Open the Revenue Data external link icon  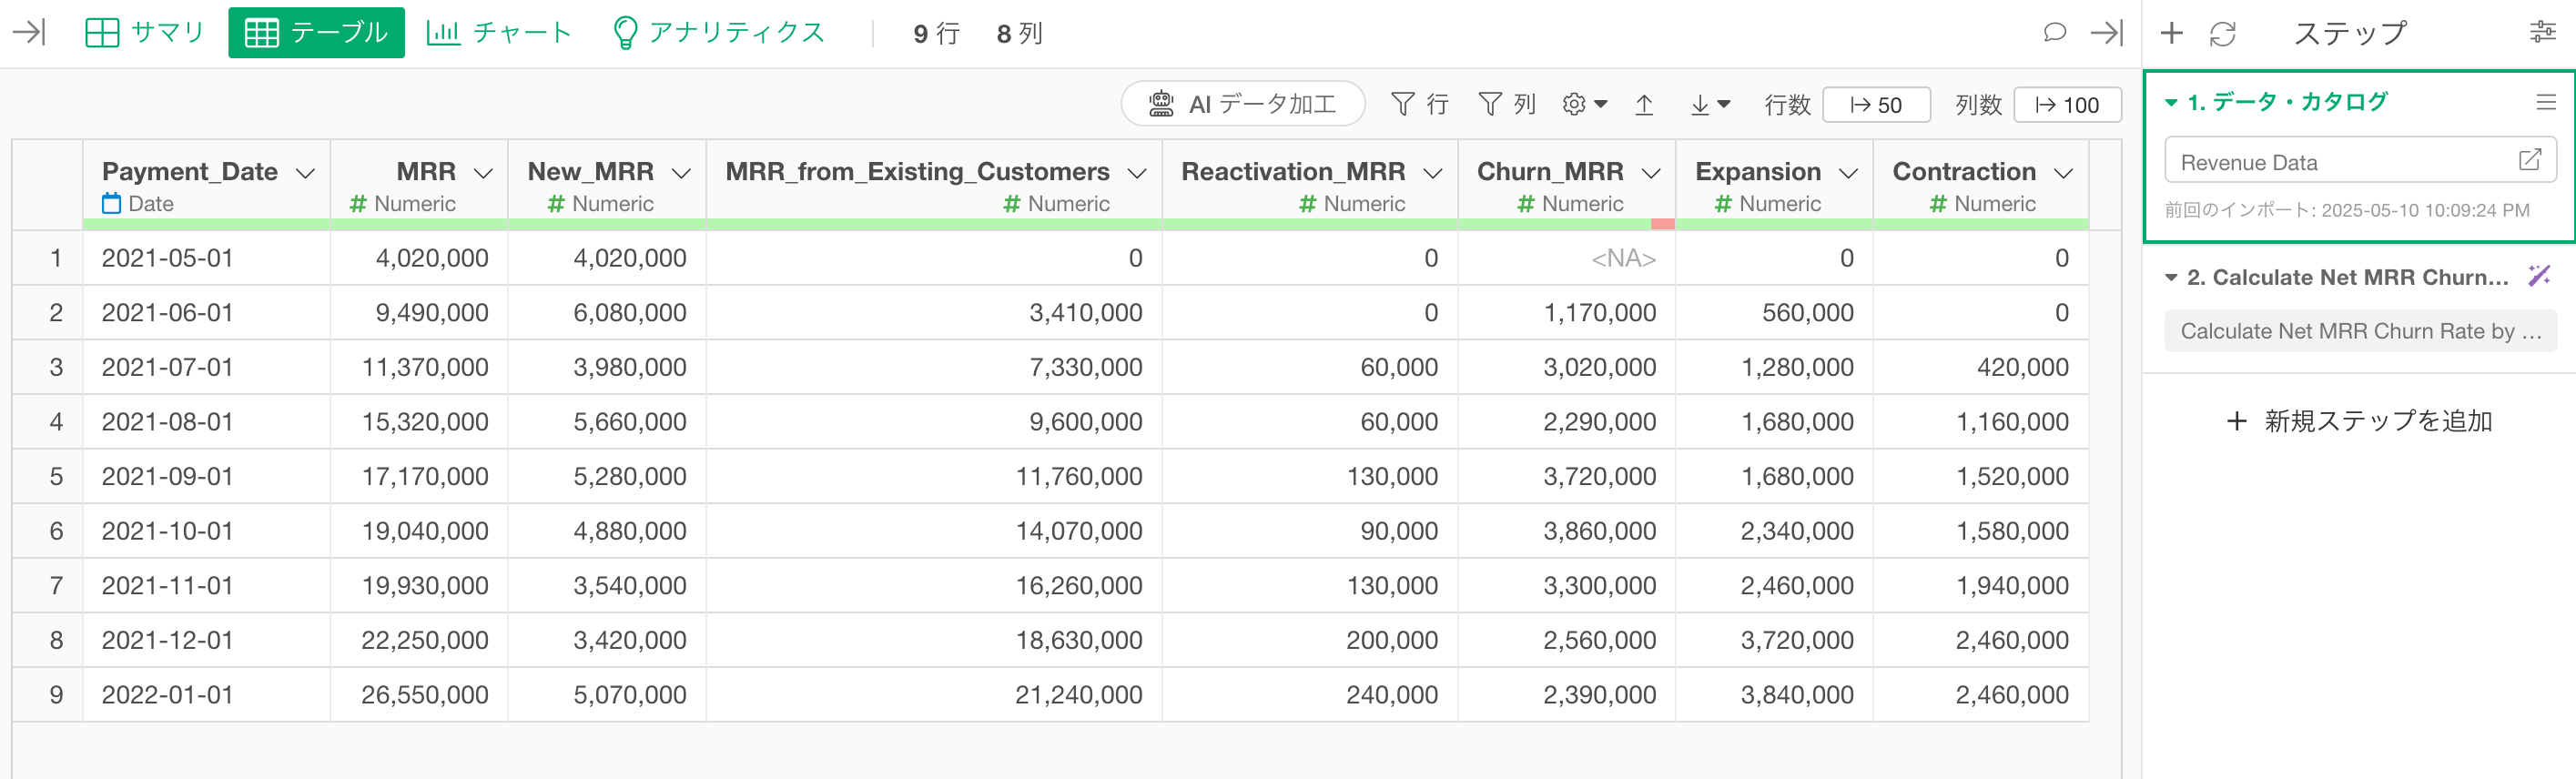2529,160
